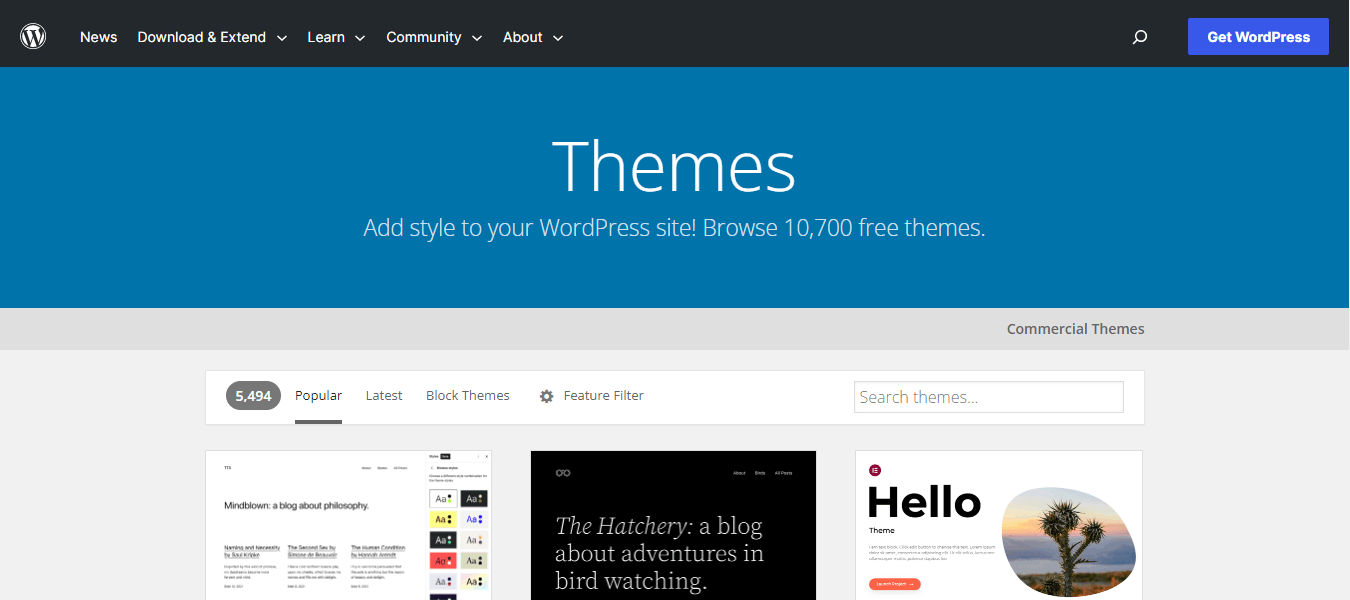Click the WordPress logo icon
The image size is (1350, 600).
(x=33, y=37)
